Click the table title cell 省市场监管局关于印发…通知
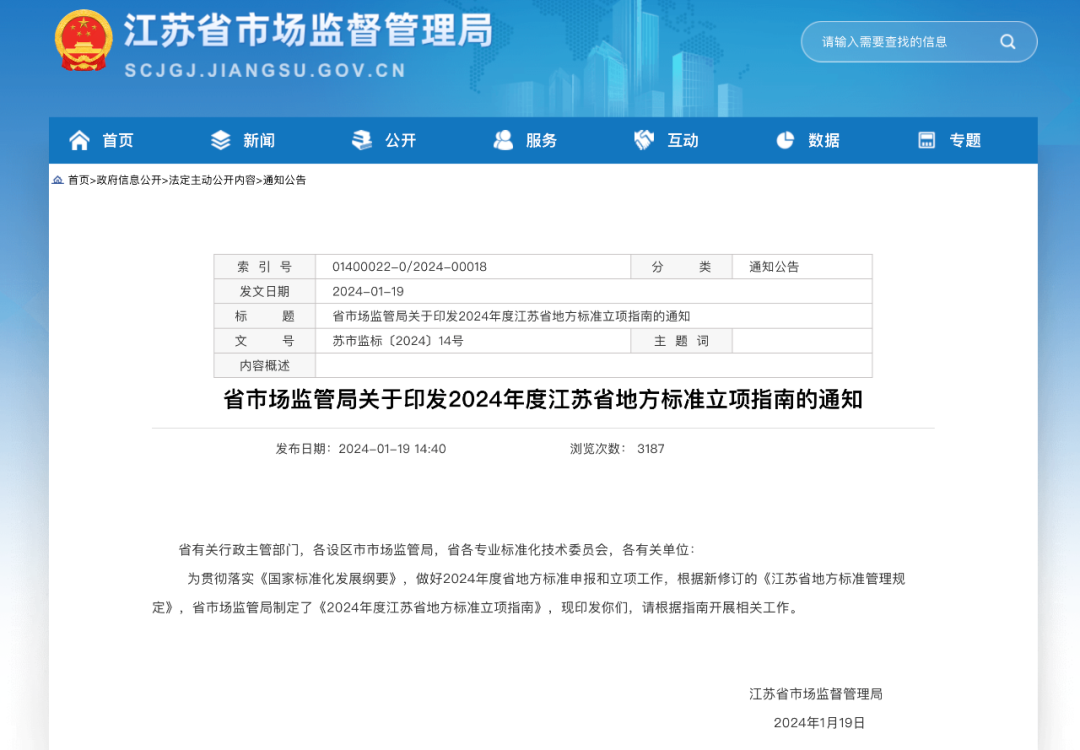Viewport: 1080px width, 750px height. click(594, 316)
